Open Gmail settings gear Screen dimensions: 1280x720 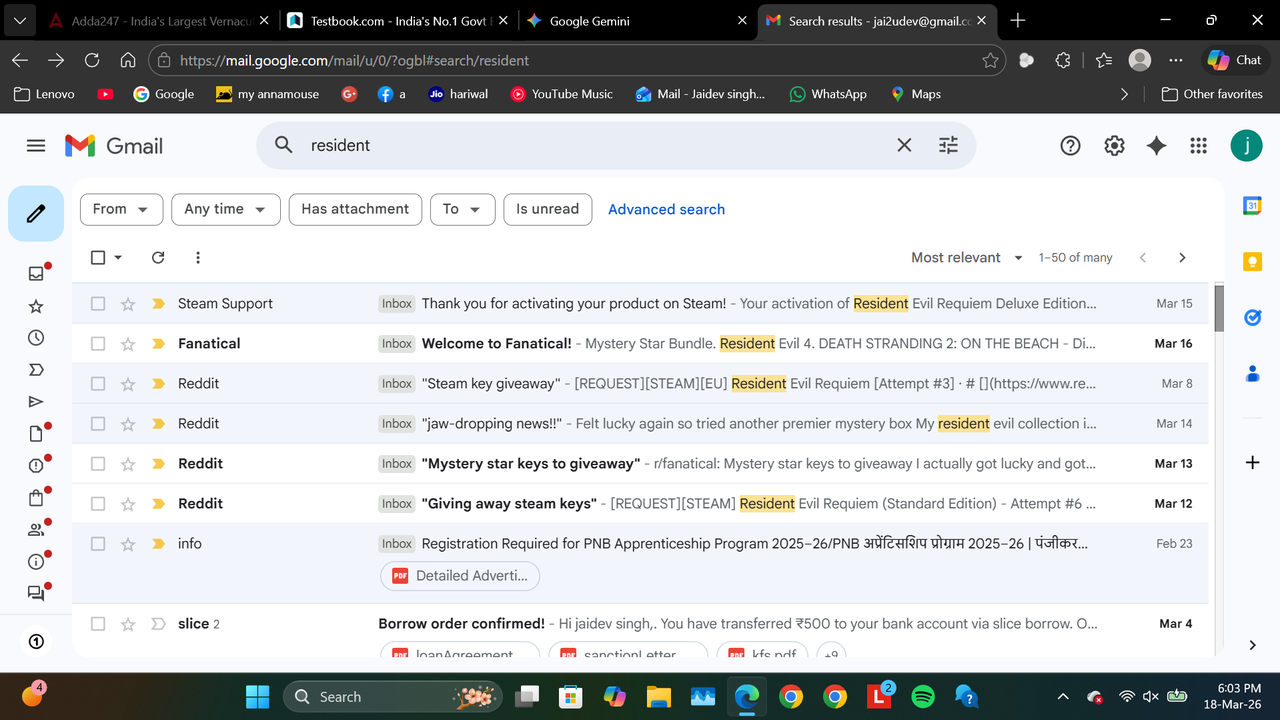tap(1114, 145)
